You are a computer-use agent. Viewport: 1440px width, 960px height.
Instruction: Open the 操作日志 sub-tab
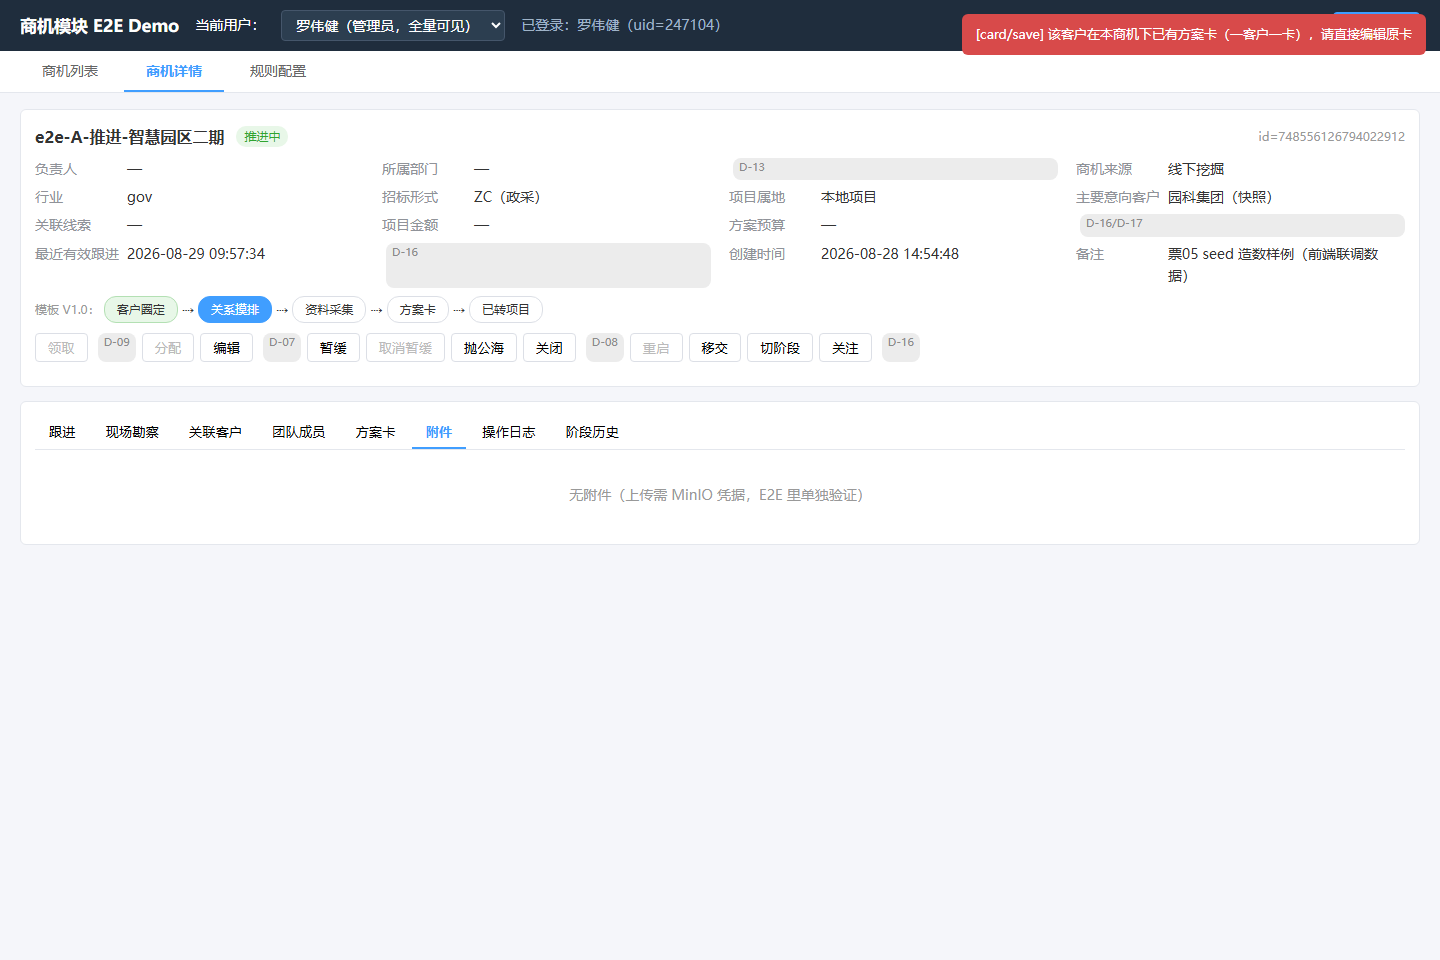[x=509, y=432]
